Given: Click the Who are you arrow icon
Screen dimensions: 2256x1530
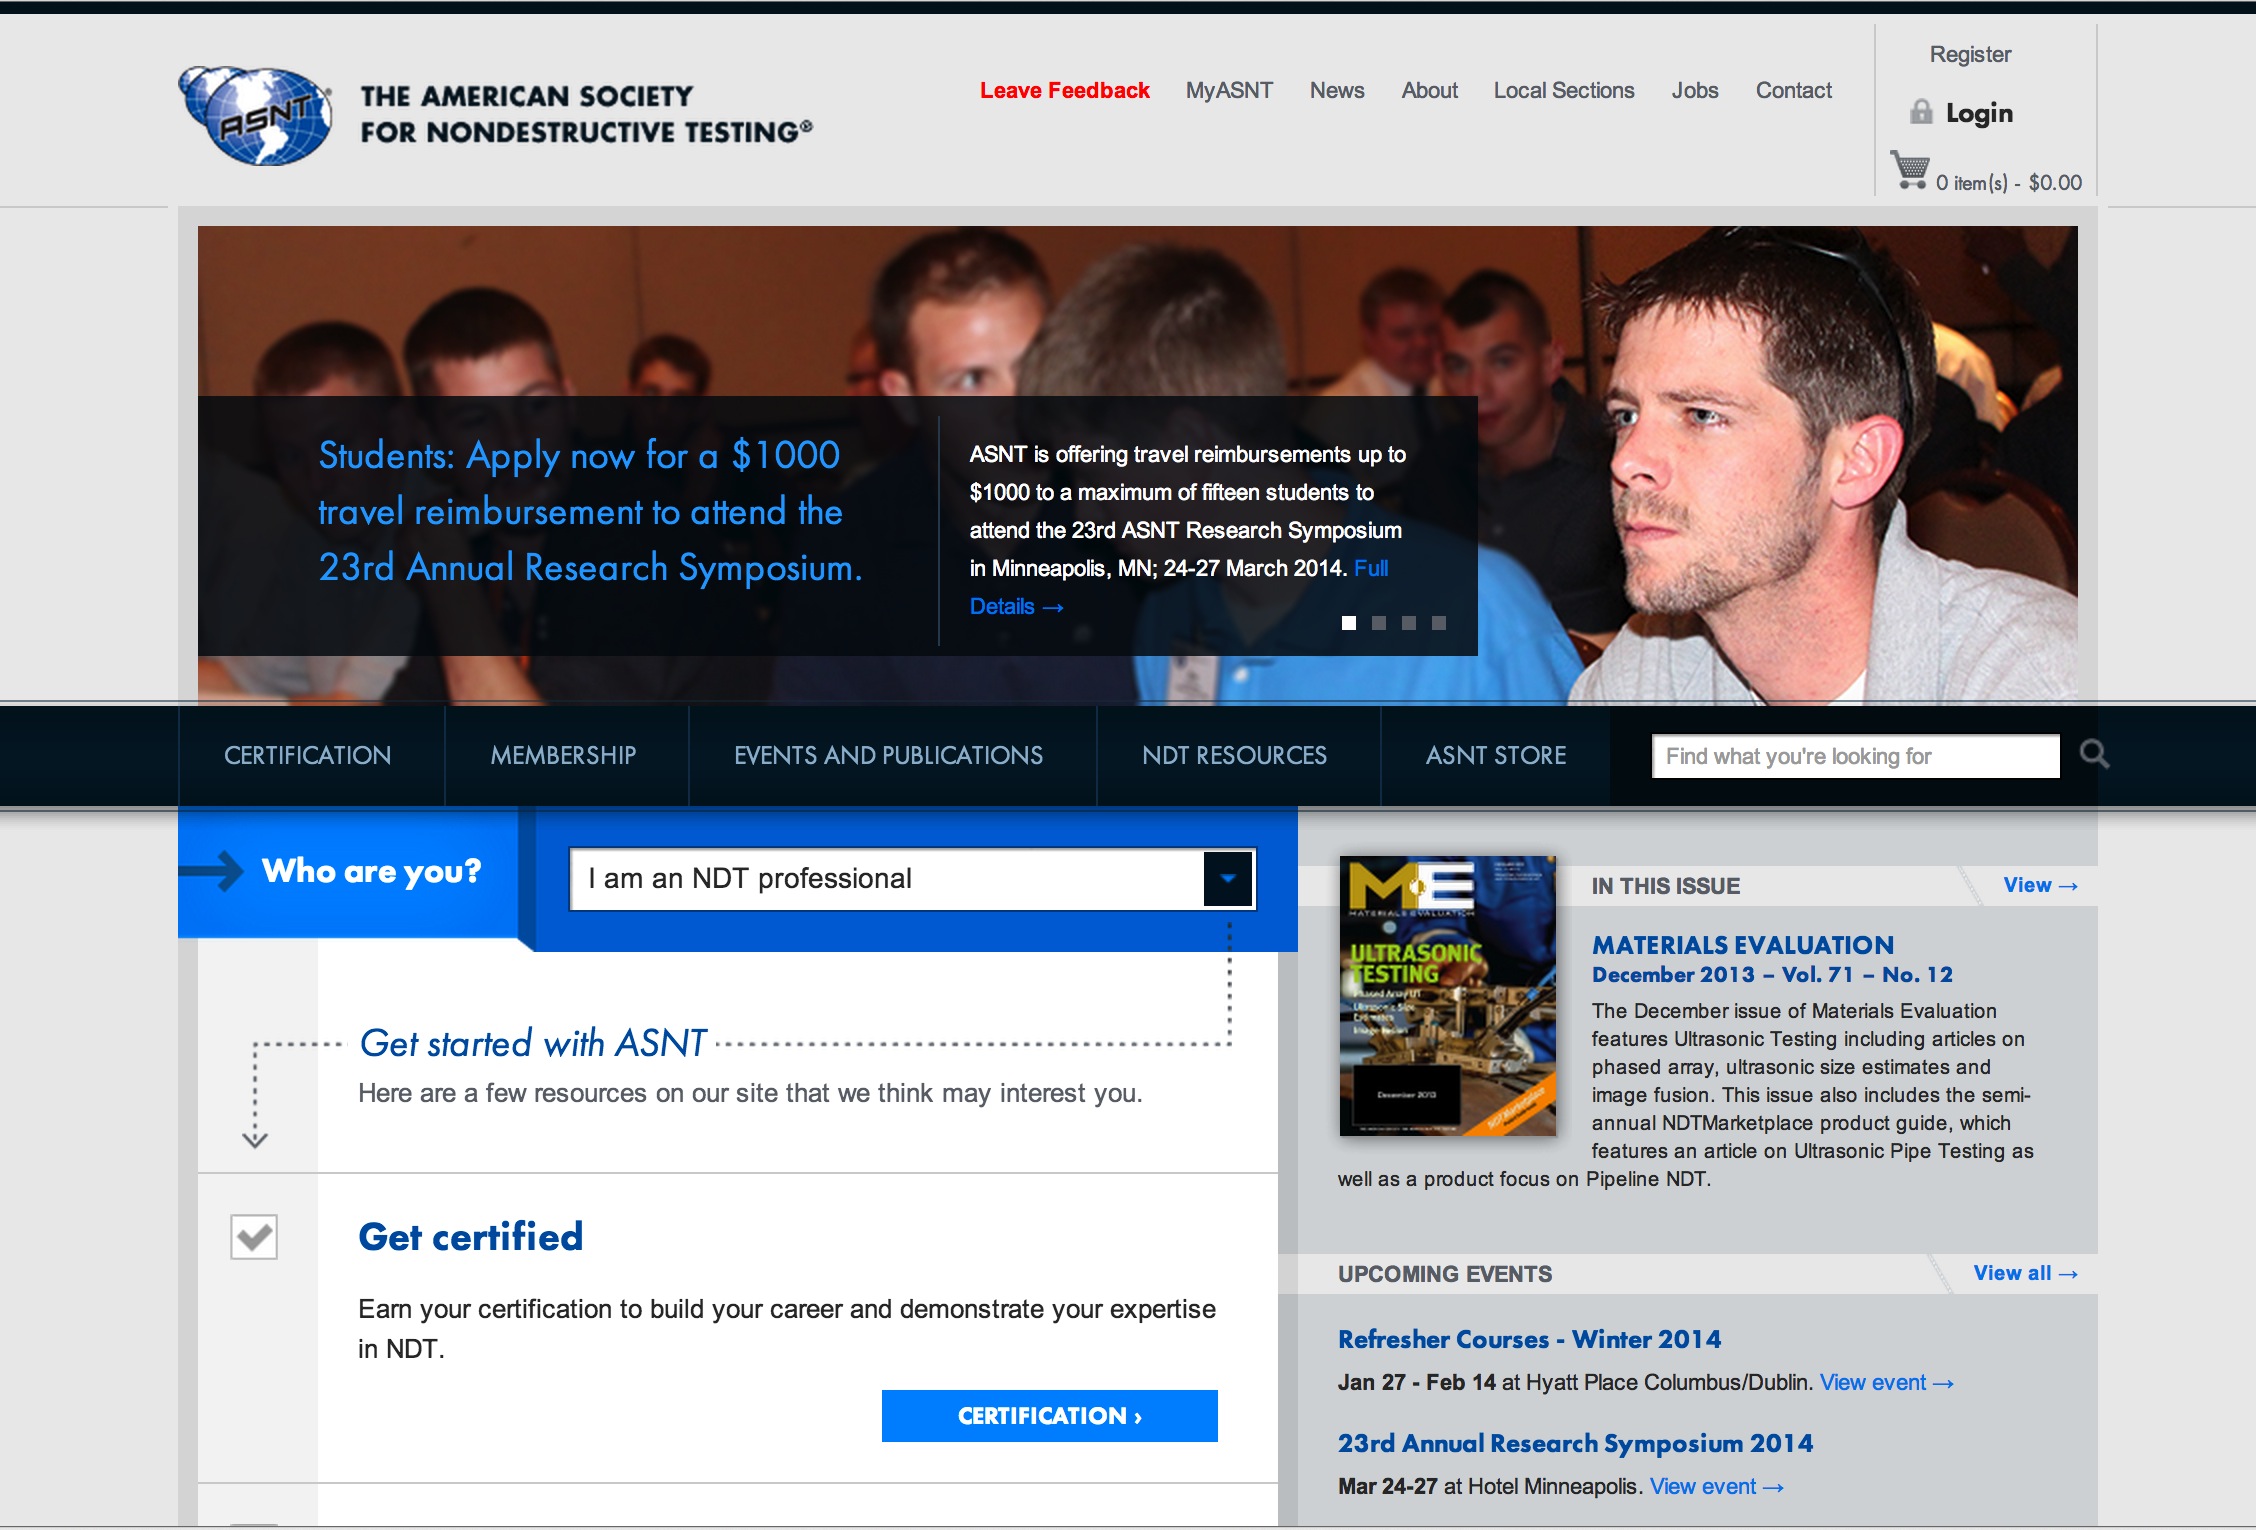Looking at the screenshot, I should coord(212,870).
